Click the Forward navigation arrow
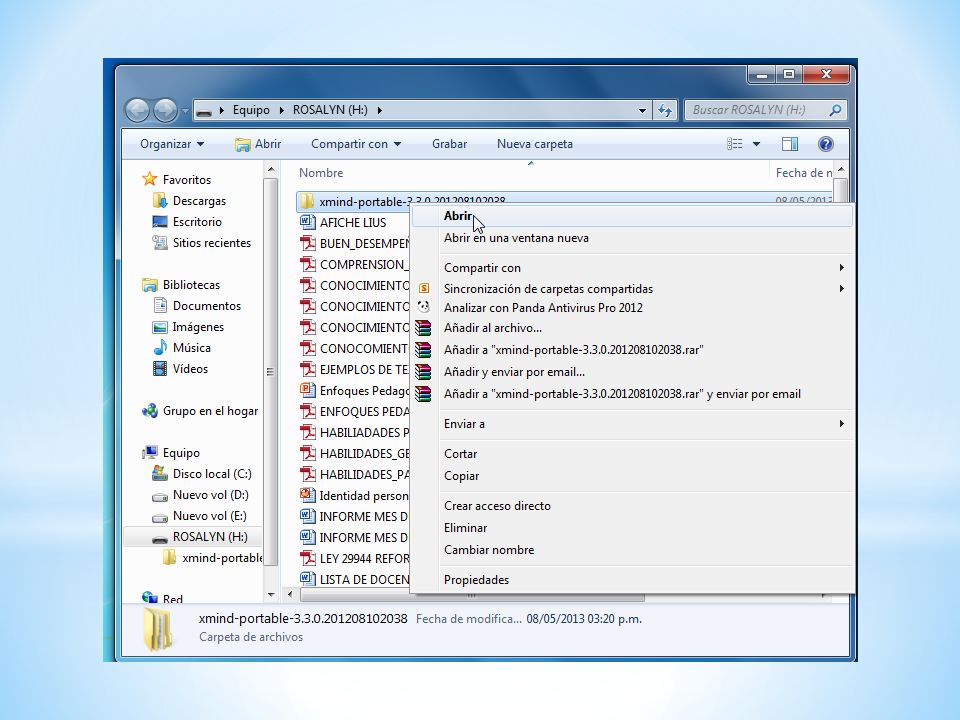Image resolution: width=960 pixels, height=720 pixels. click(x=165, y=110)
